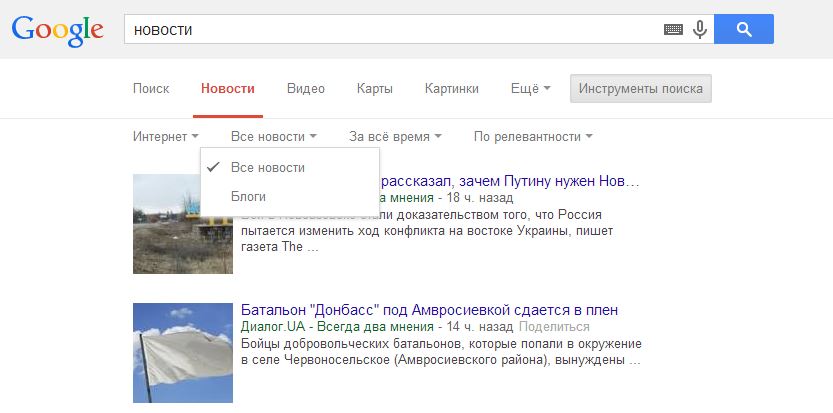Screen dimensions: 833x413
Task: Click the white flag article thumbnail
Action: (183, 353)
